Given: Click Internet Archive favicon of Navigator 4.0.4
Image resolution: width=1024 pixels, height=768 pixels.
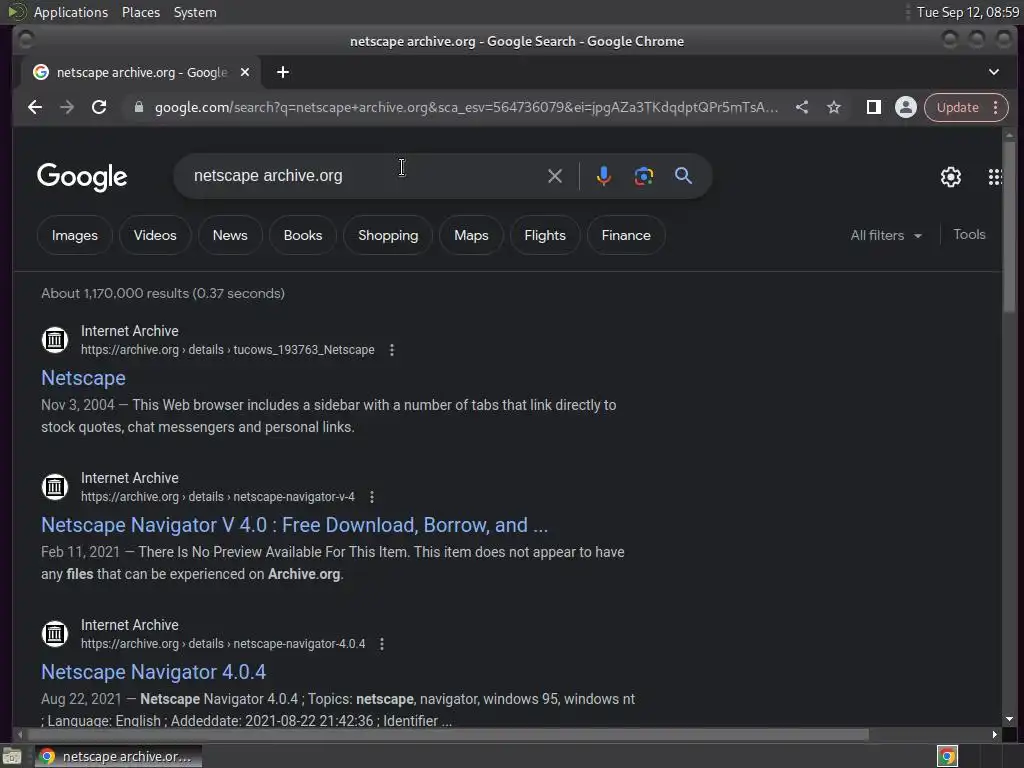Looking at the screenshot, I should [x=55, y=634].
